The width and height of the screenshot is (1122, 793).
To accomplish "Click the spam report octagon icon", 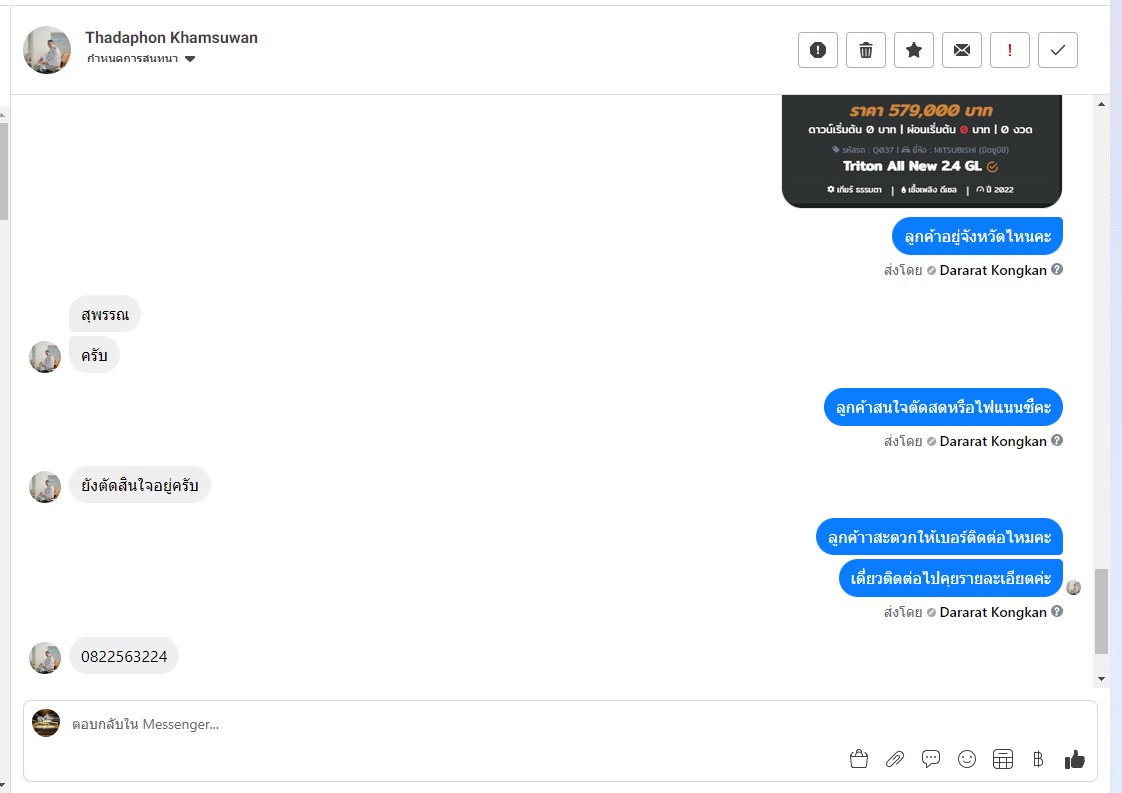I will tap(817, 50).
